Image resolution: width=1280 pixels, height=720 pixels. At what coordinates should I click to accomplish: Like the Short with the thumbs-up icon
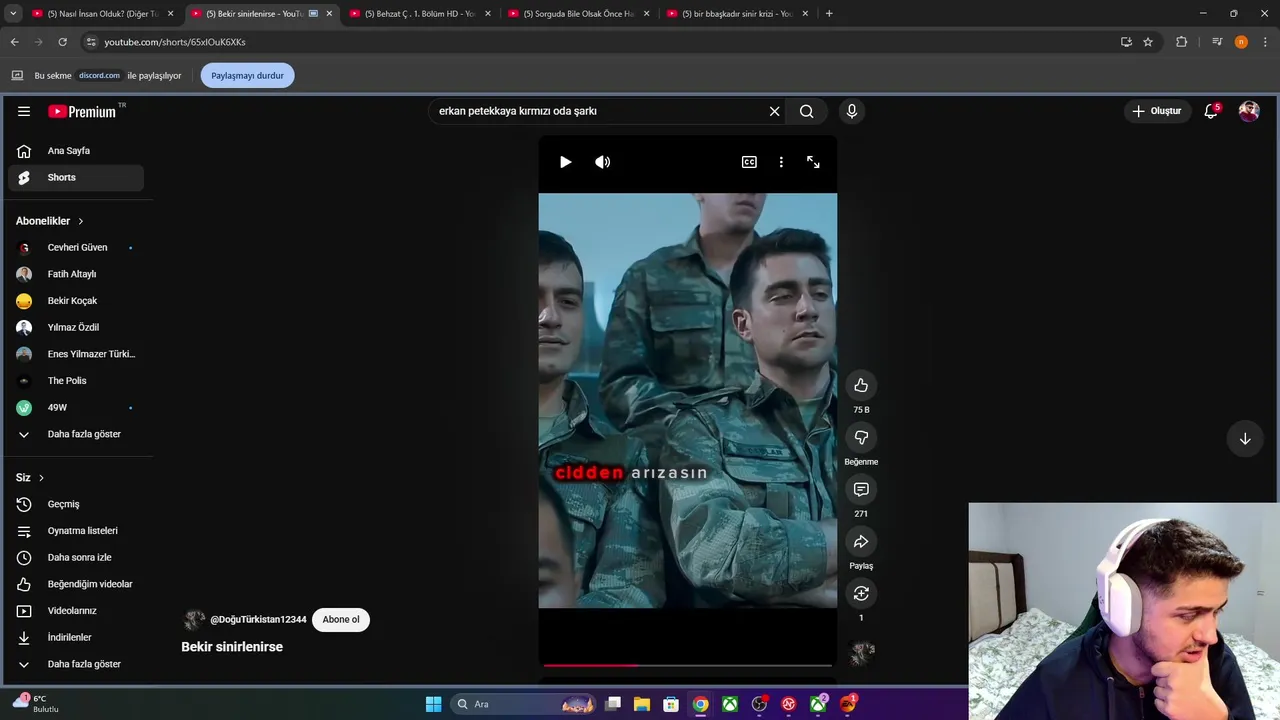861,385
